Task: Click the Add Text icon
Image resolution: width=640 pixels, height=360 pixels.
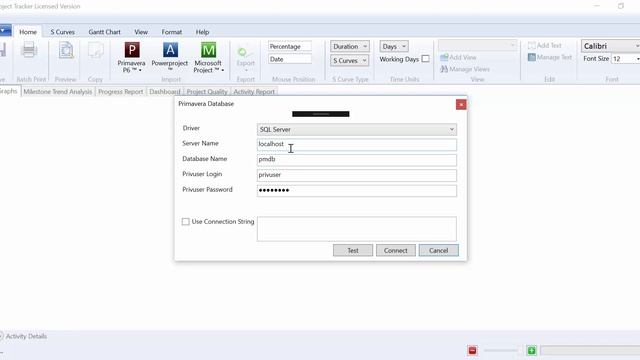Action: tap(531, 45)
